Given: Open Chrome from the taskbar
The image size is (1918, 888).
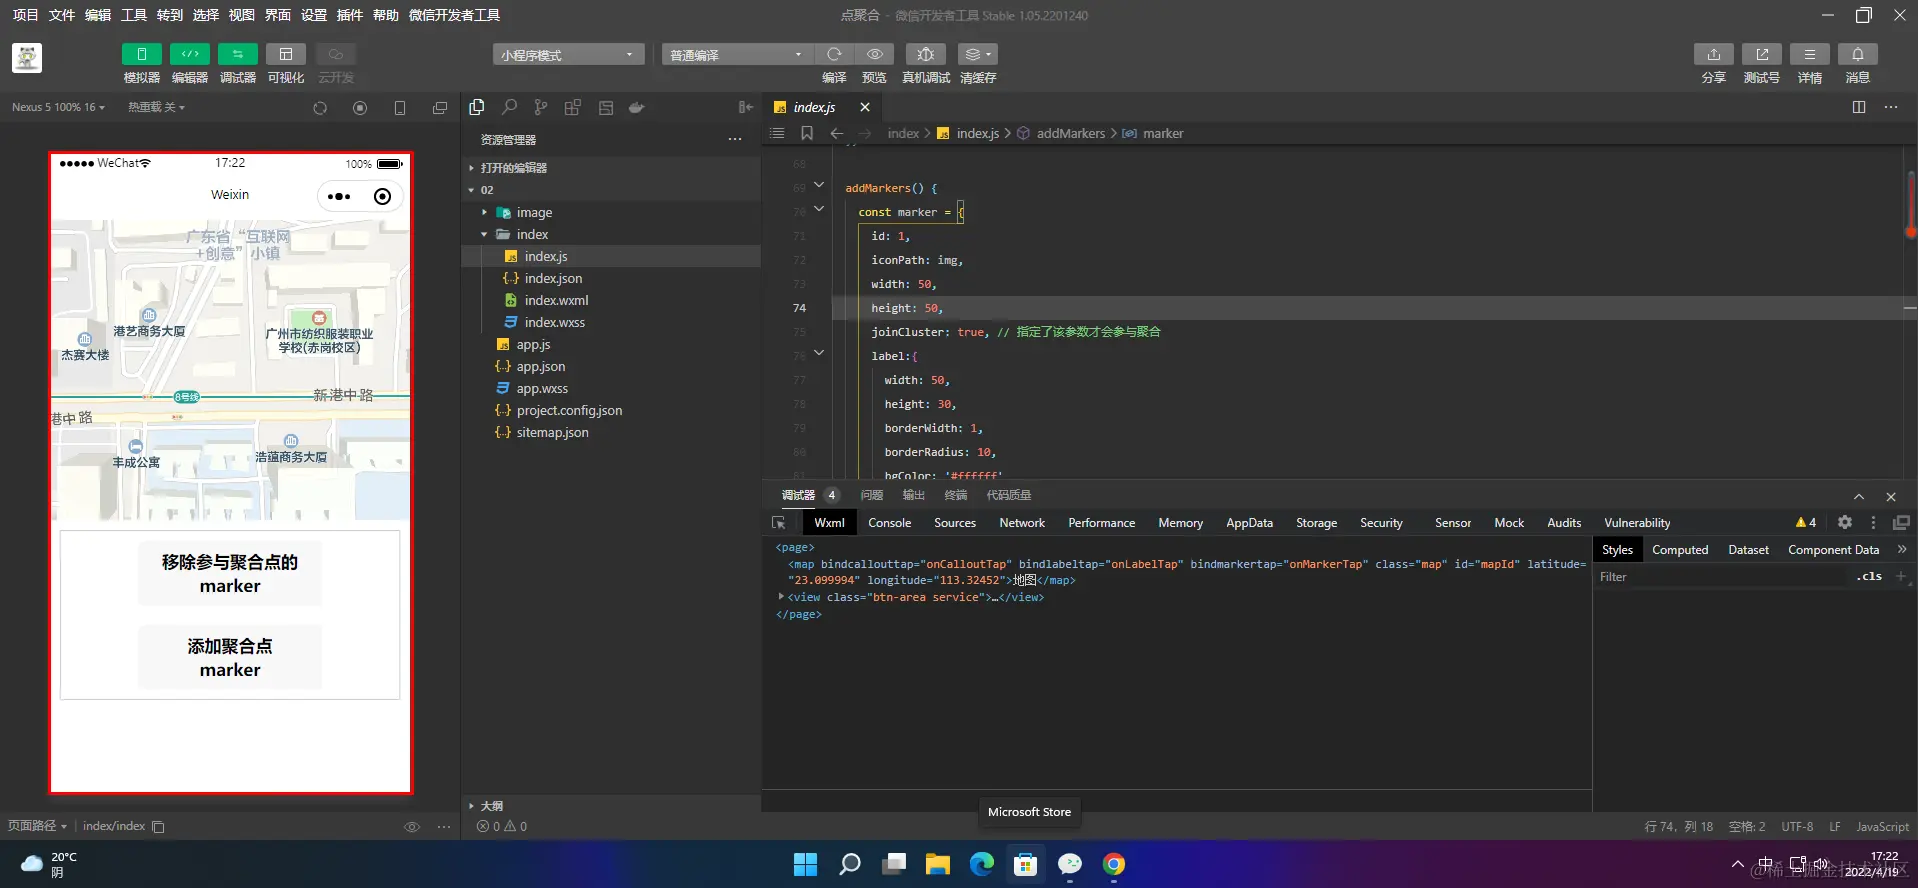Looking at the screenshot, I should (x=1114, y=864).
